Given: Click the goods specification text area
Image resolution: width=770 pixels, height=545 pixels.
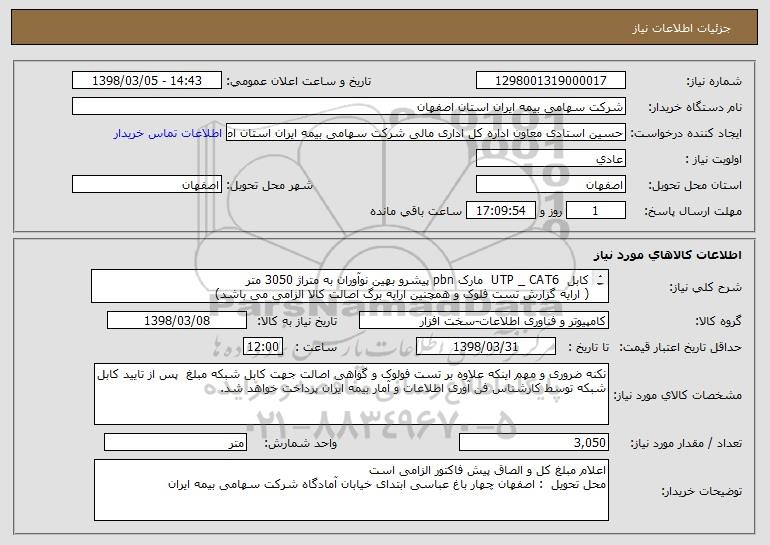Looking at the screenshot, I should point(351,394).
